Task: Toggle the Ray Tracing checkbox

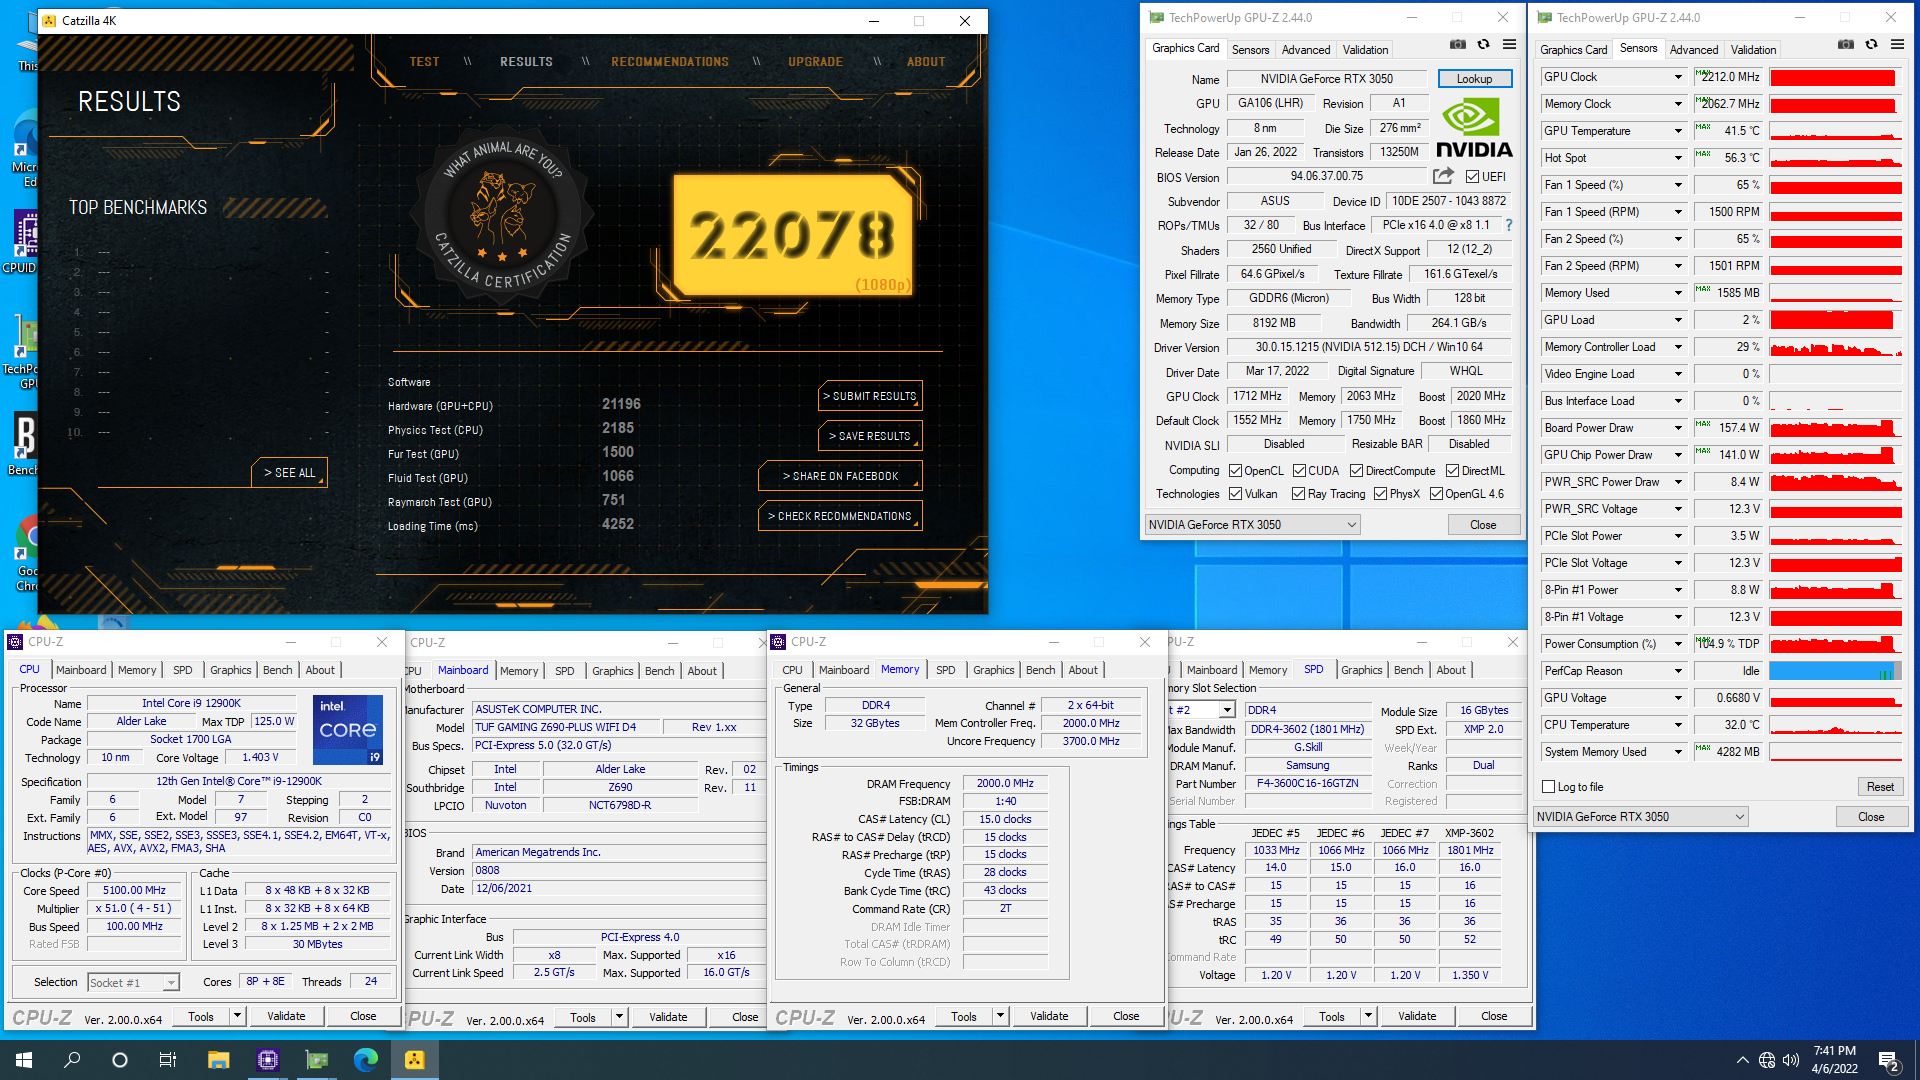Action: point(1298,494)
